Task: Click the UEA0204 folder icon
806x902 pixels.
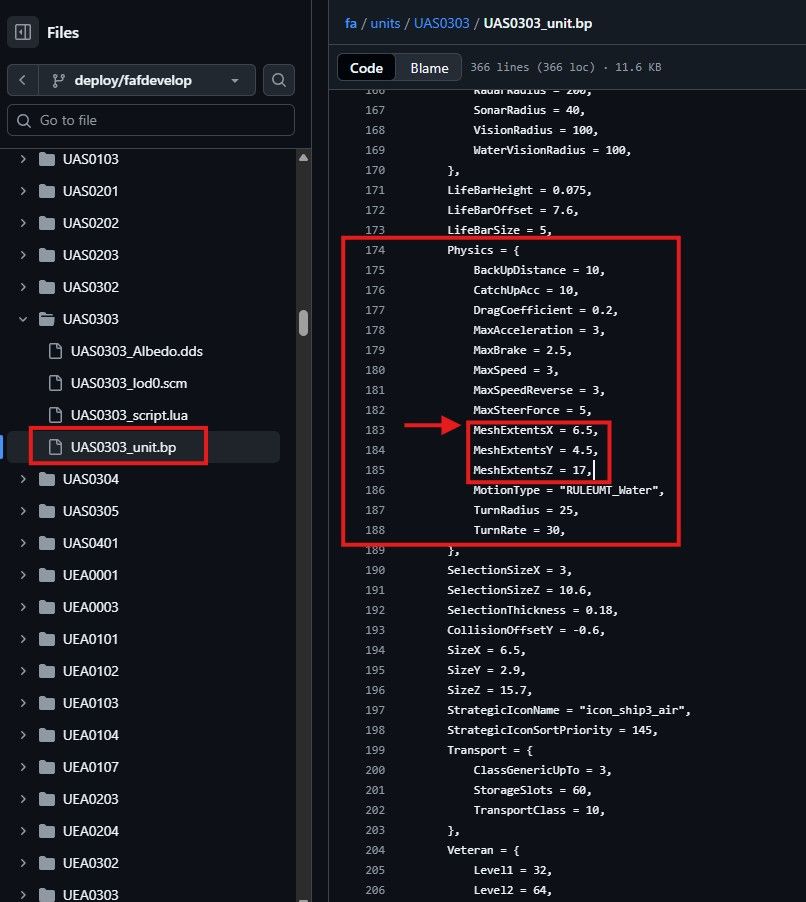Action: point(47,831)
